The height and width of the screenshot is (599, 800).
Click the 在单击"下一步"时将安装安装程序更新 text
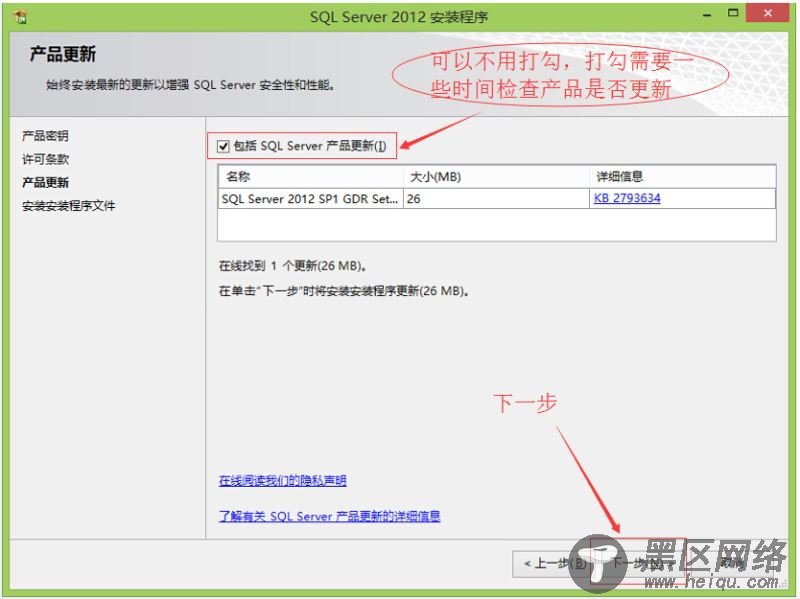pos(344,291)
